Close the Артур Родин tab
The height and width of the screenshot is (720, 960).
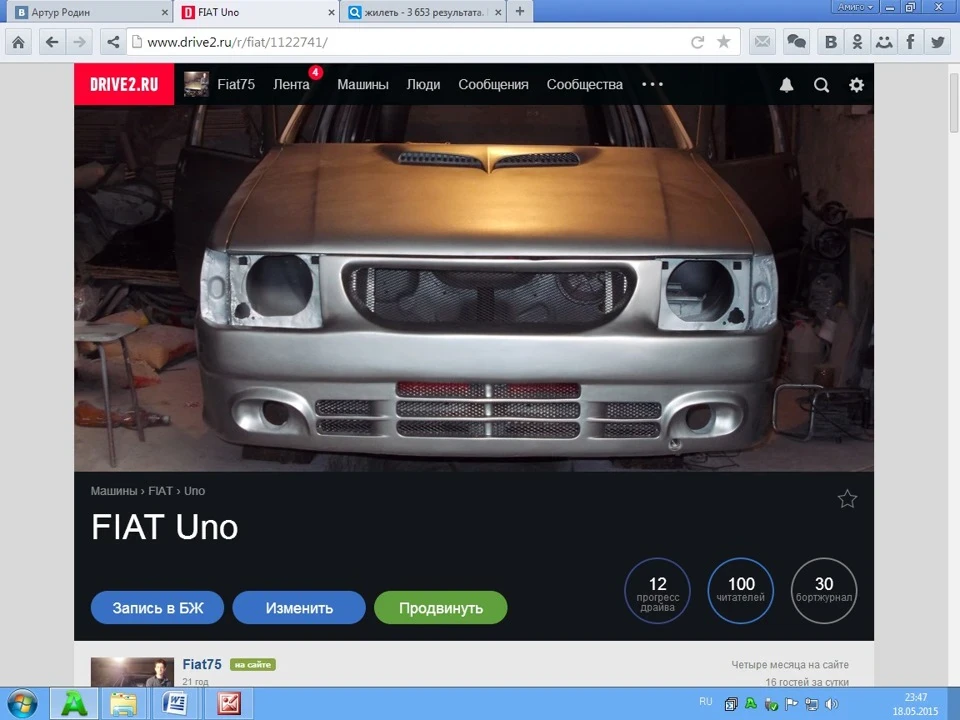(165, 12)
